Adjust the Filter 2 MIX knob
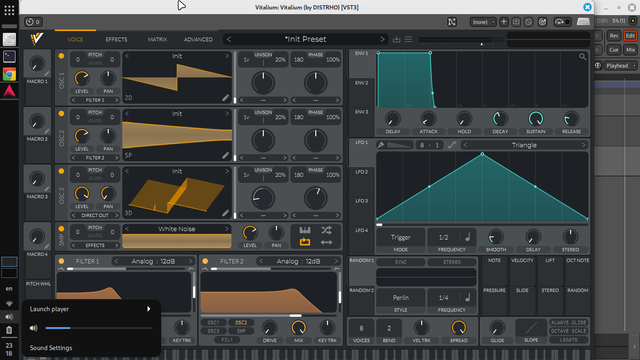This screenshot has height=360, width=640. click(298, 327)
